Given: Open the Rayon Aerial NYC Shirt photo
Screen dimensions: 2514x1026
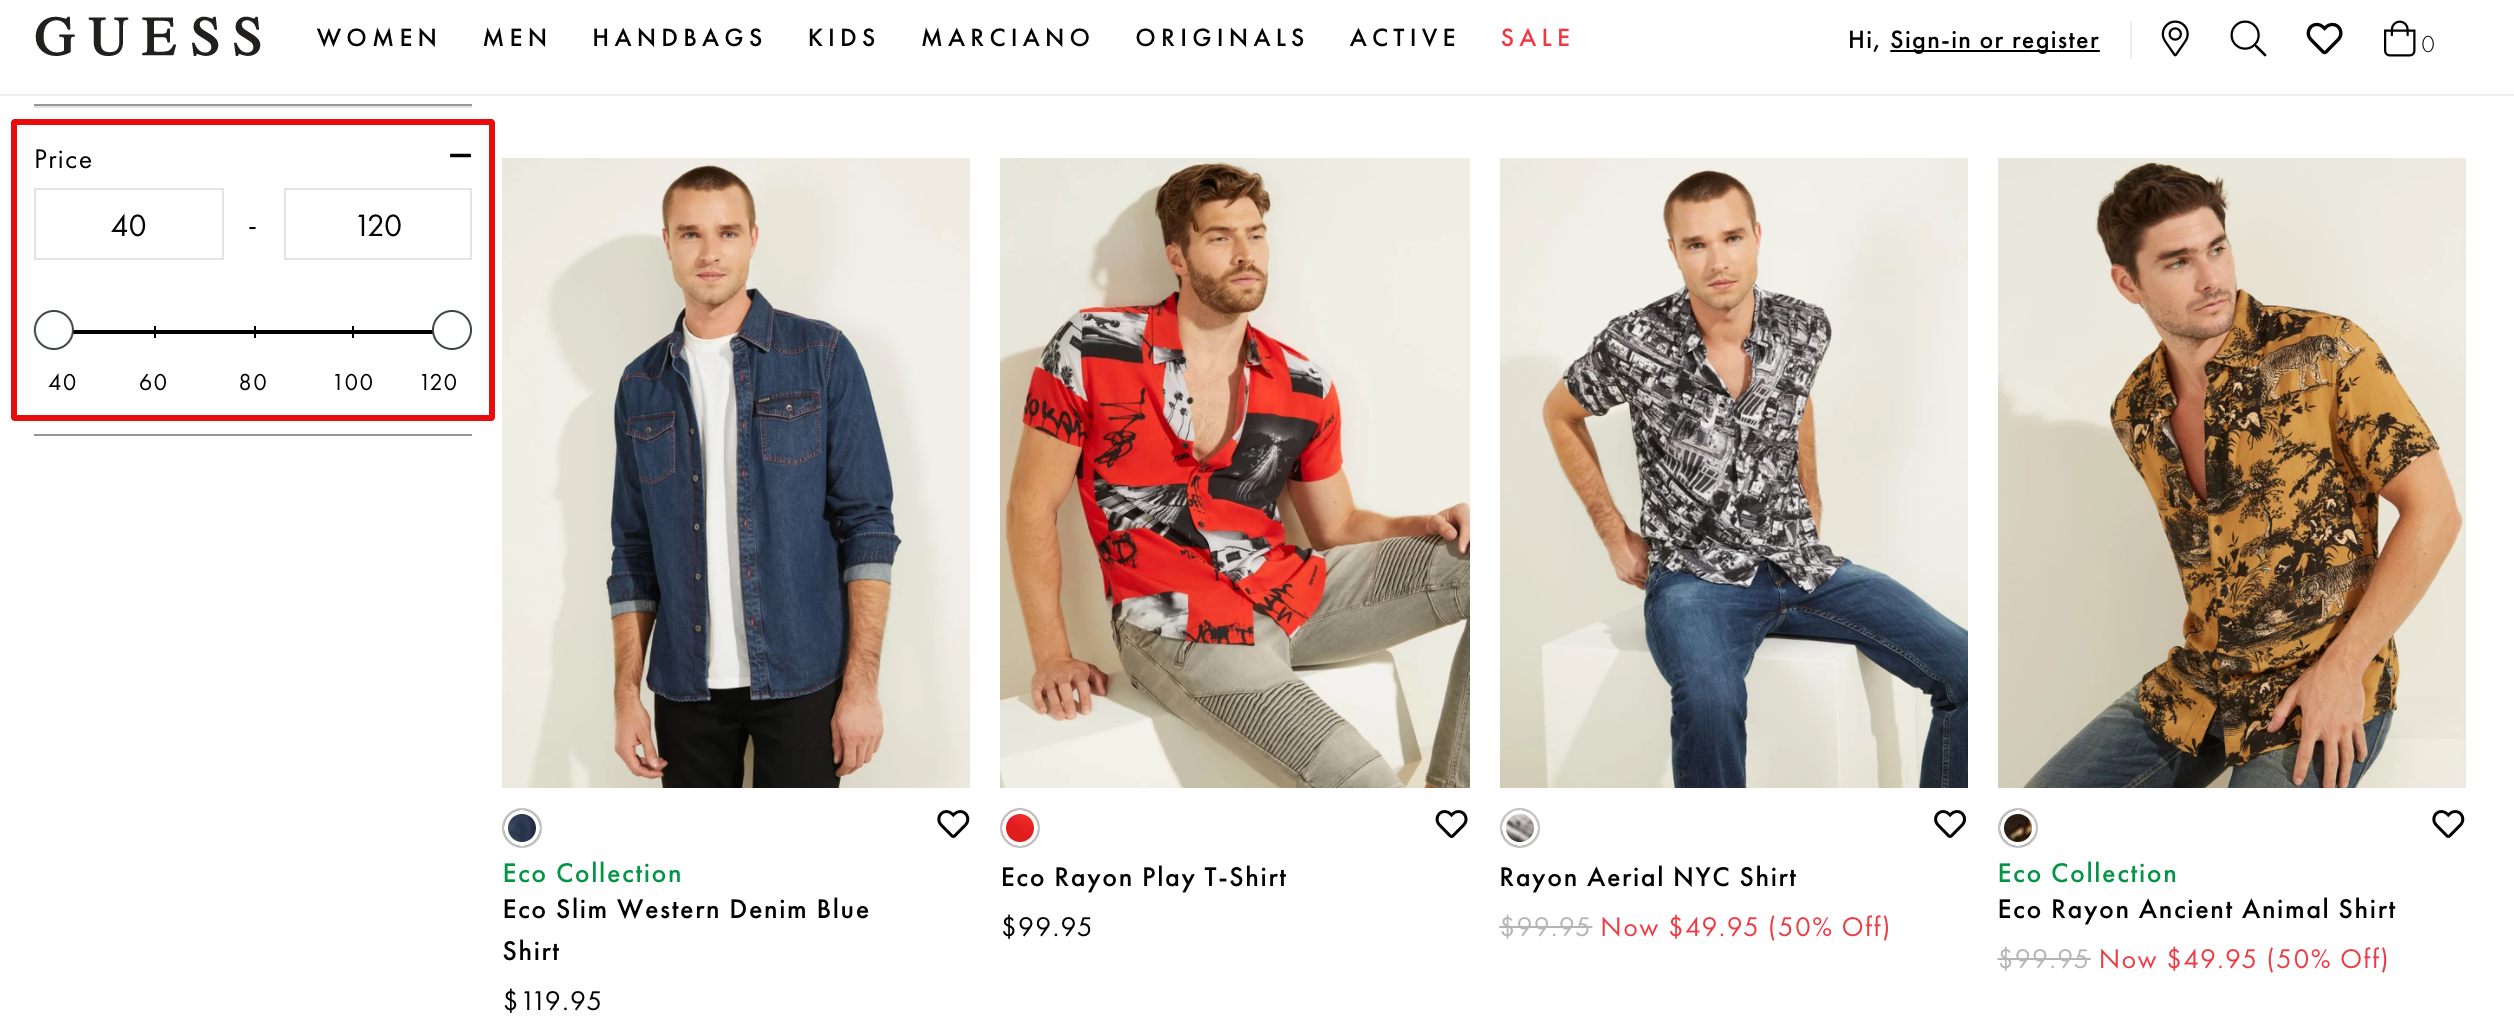Looking at the screenshot, I should tap(1733, 472).
